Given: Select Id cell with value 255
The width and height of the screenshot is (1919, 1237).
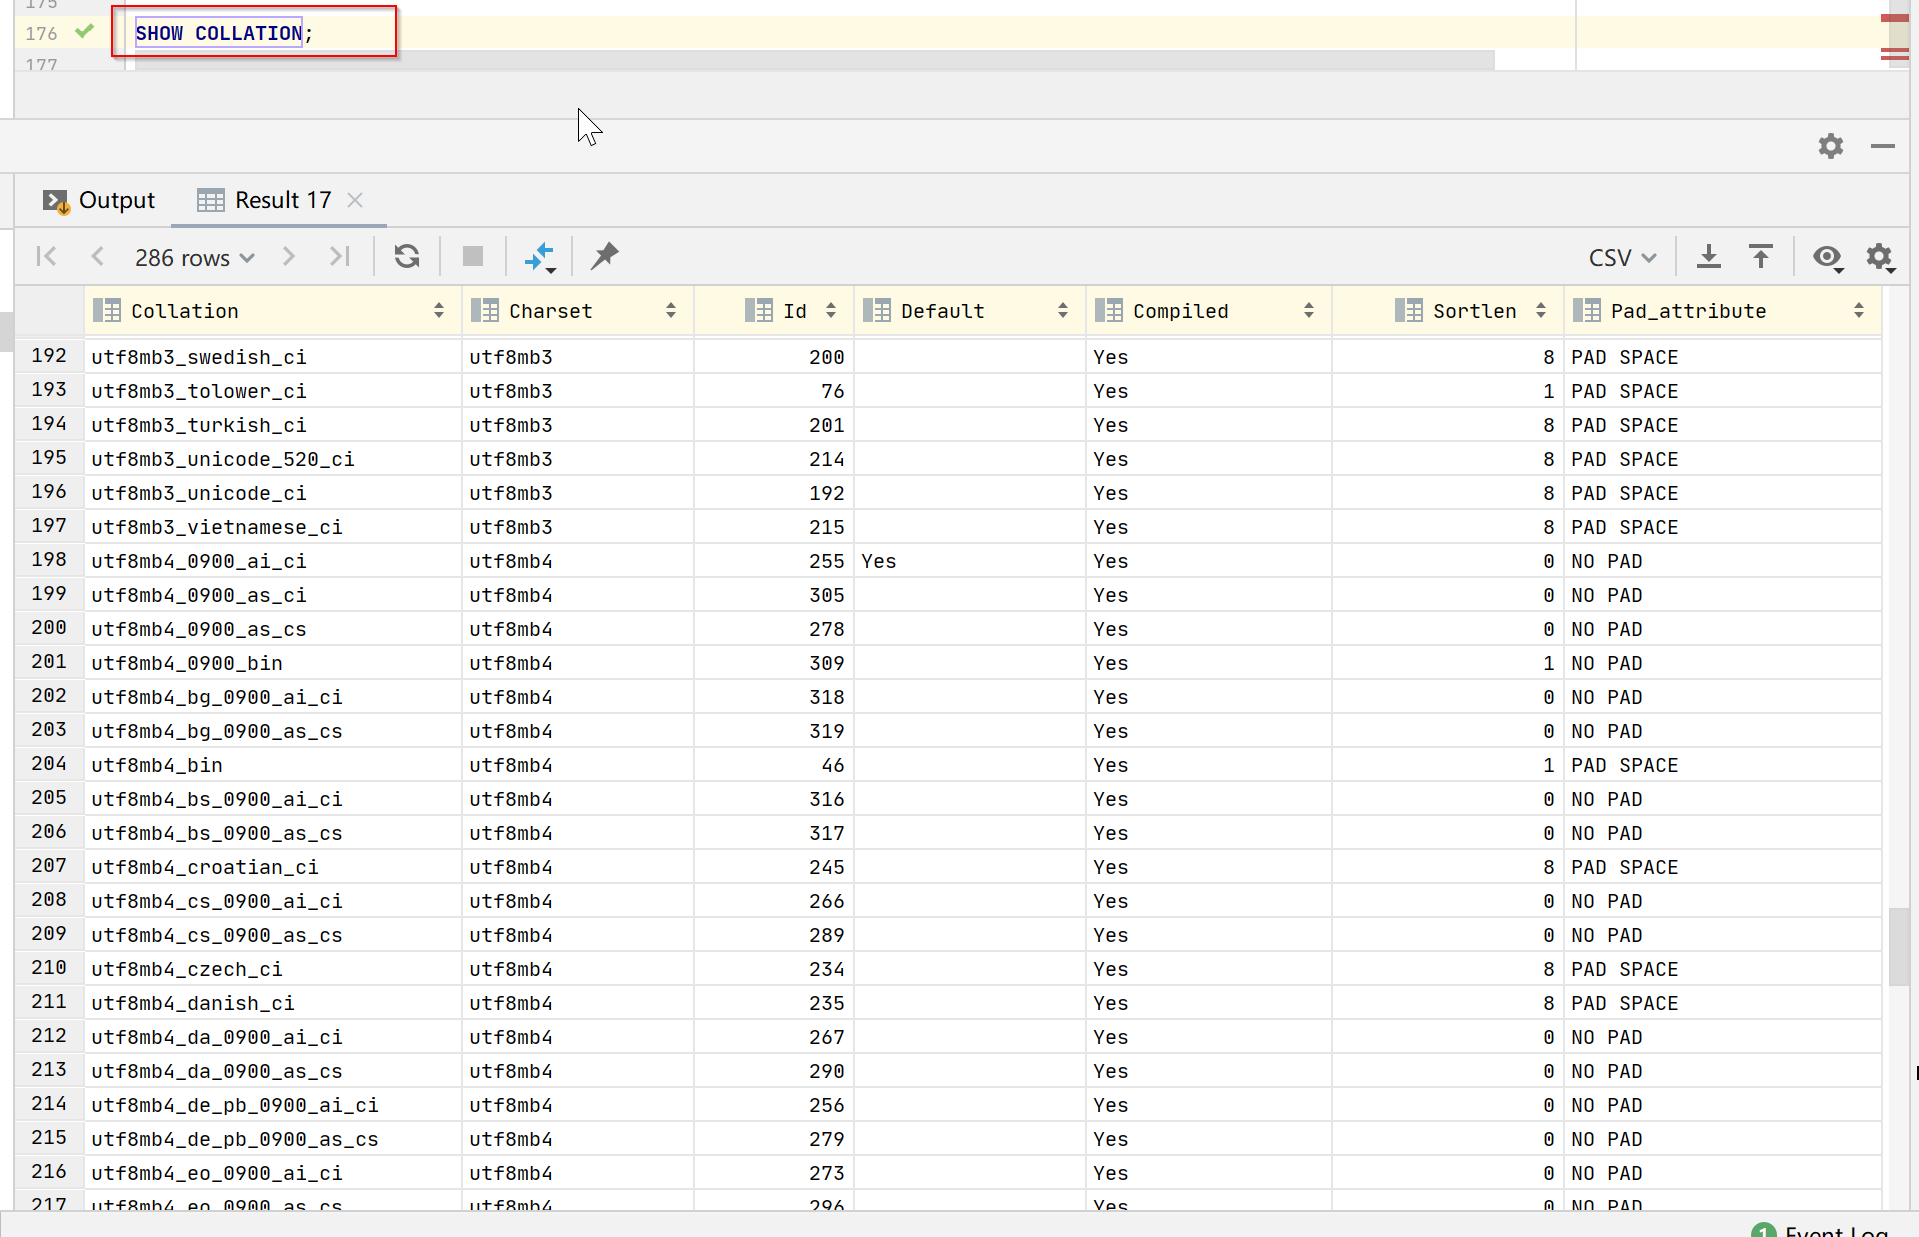Looking at the screenshot, I should [773, 561].
